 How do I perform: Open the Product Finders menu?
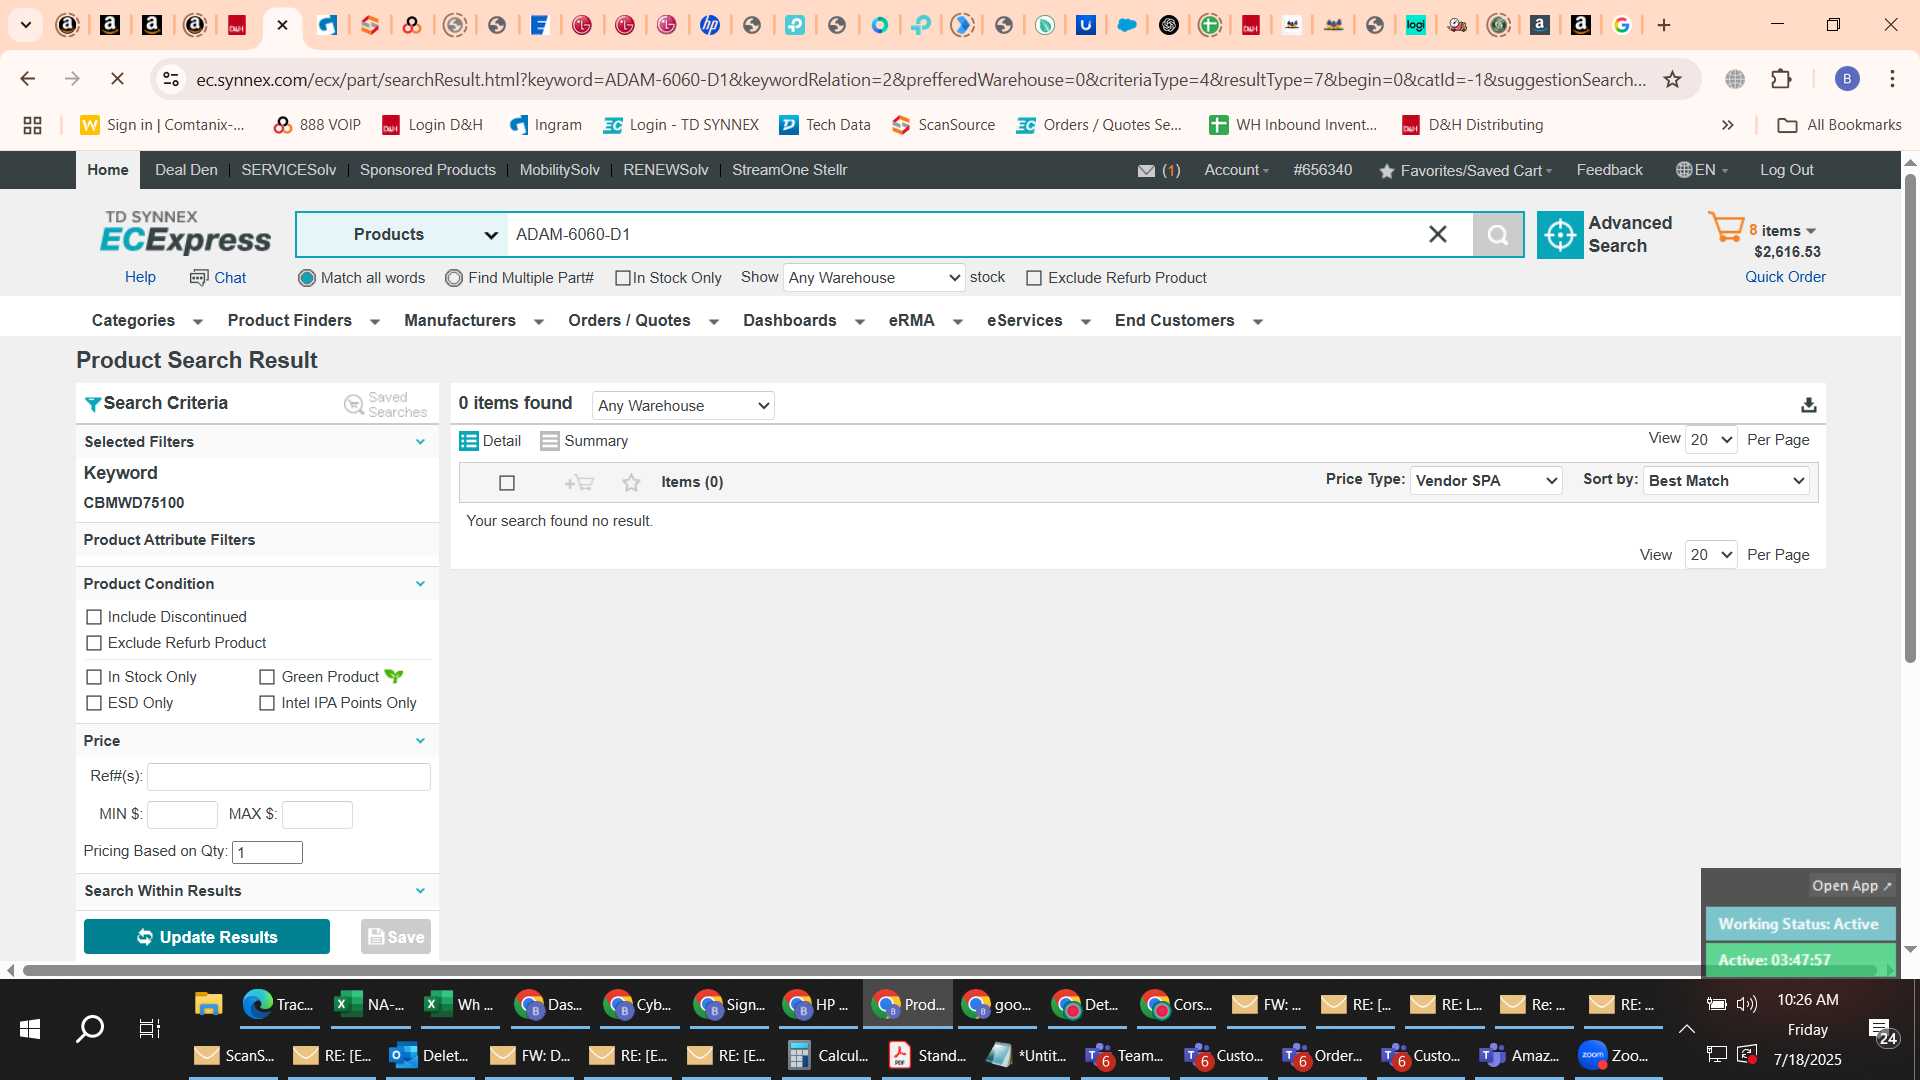tap(304, 321)
